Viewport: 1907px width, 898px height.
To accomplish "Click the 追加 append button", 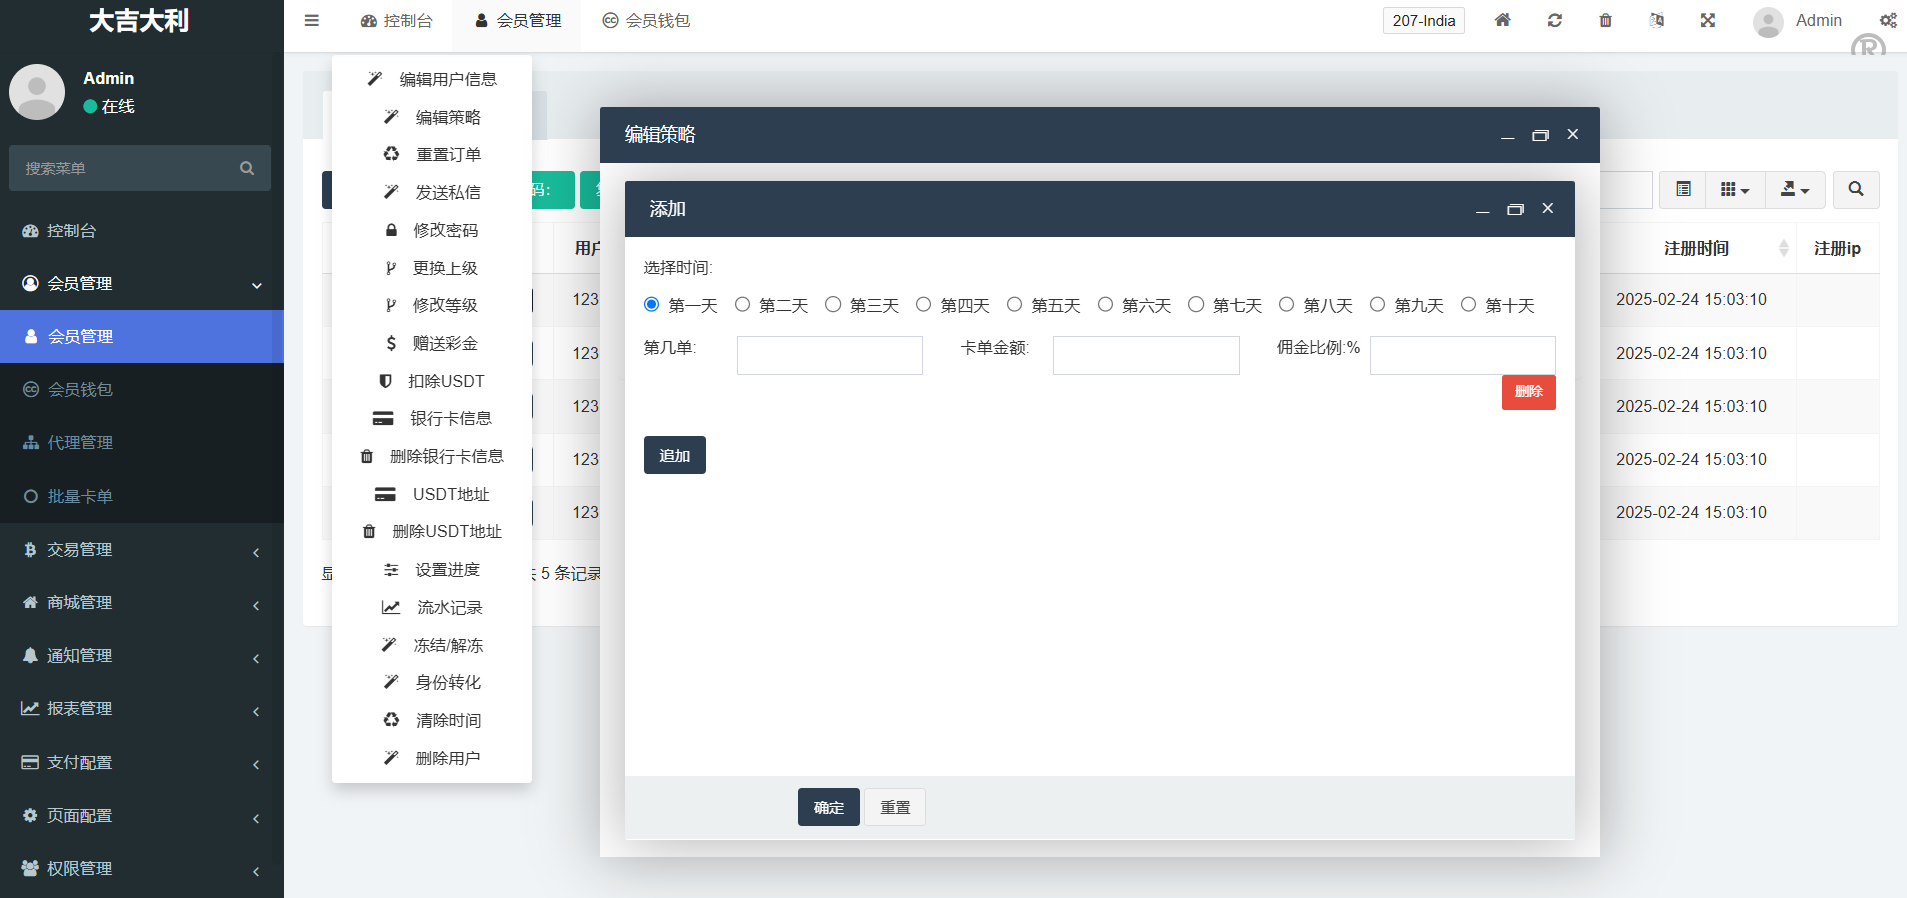I will coord(674,455).
